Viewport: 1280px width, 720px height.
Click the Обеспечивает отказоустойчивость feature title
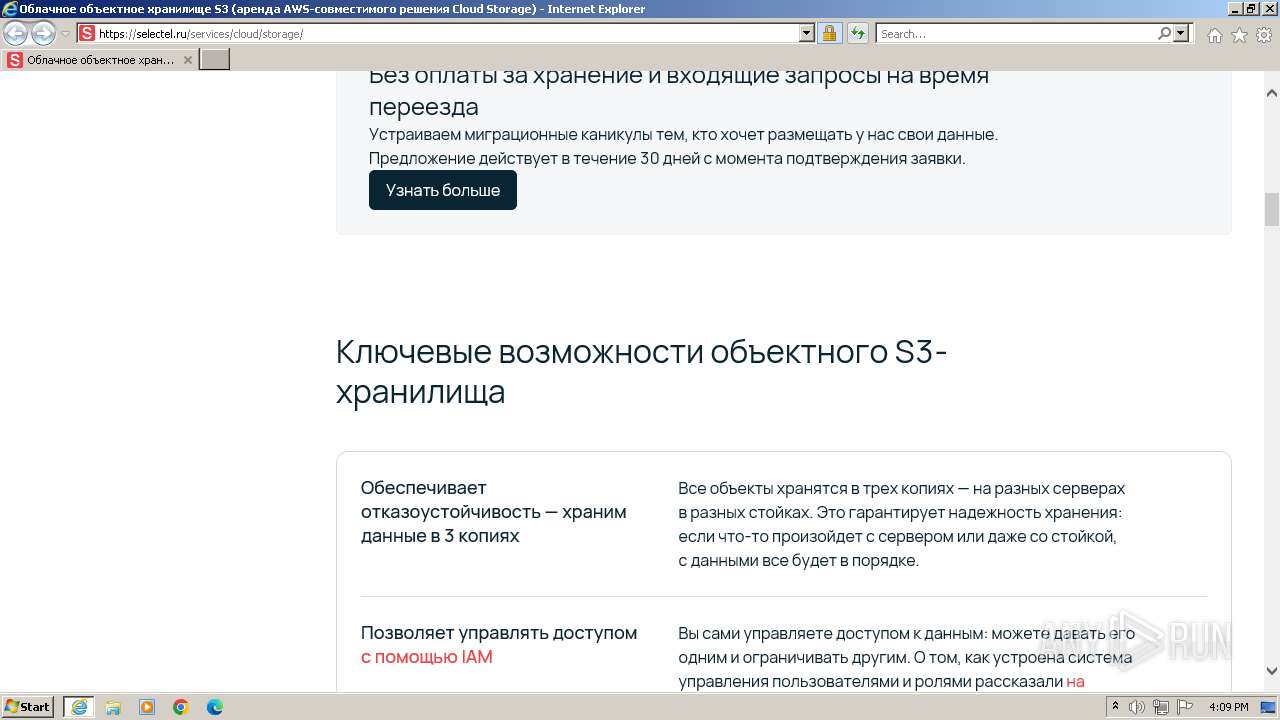(494, 512)
